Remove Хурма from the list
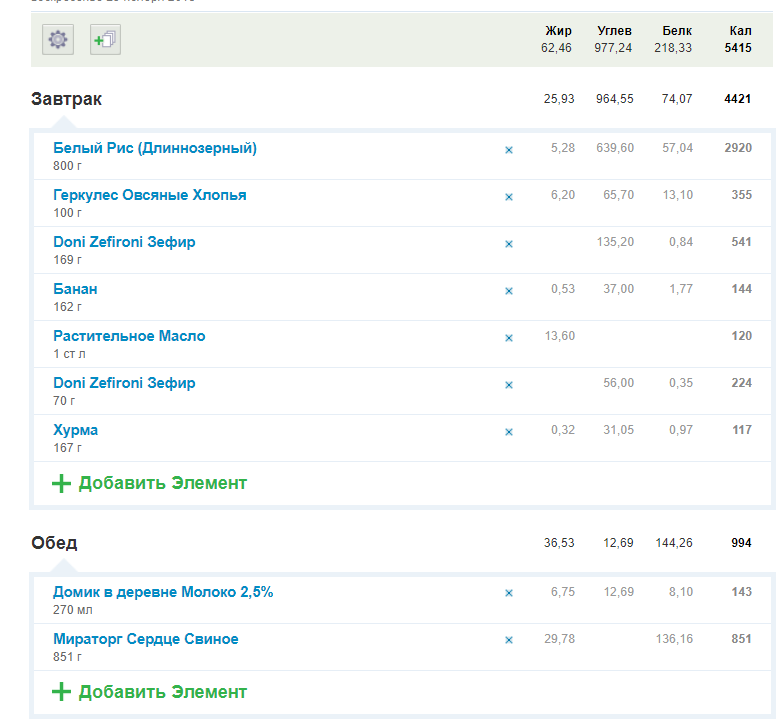 tap(508, 432)
